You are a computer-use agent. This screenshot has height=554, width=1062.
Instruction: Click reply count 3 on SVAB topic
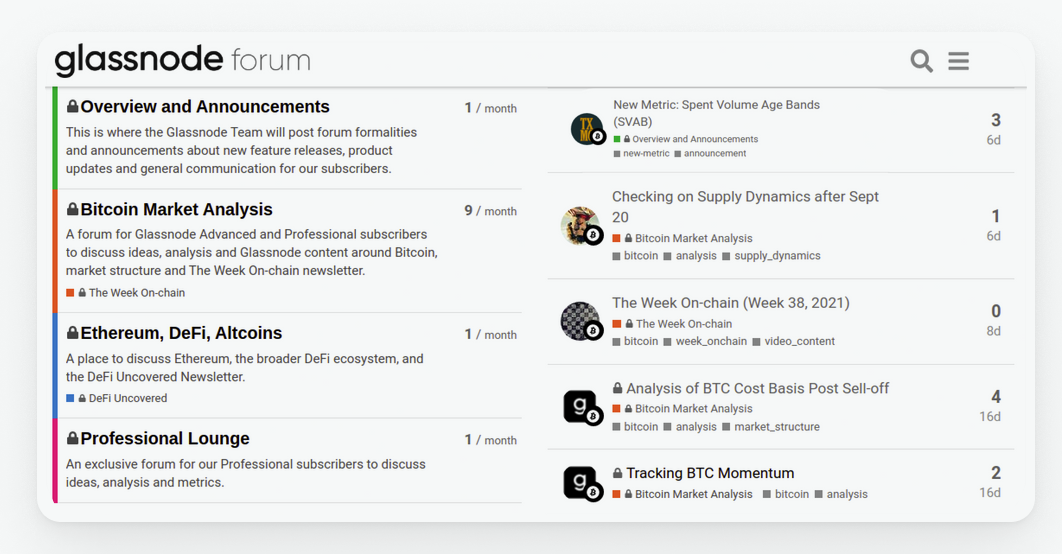tap(996, 120)
